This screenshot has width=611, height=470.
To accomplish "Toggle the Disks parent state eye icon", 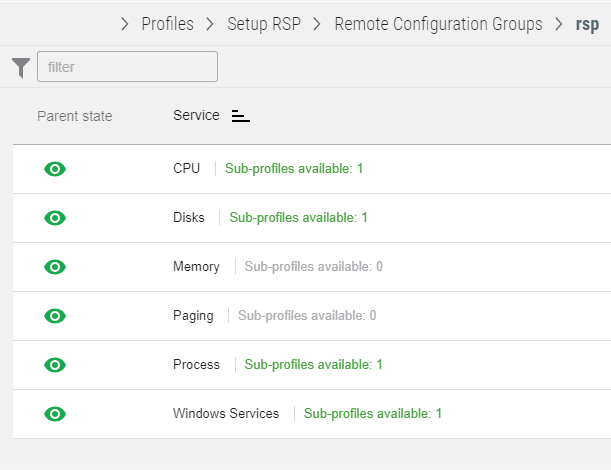I will 55,218.
